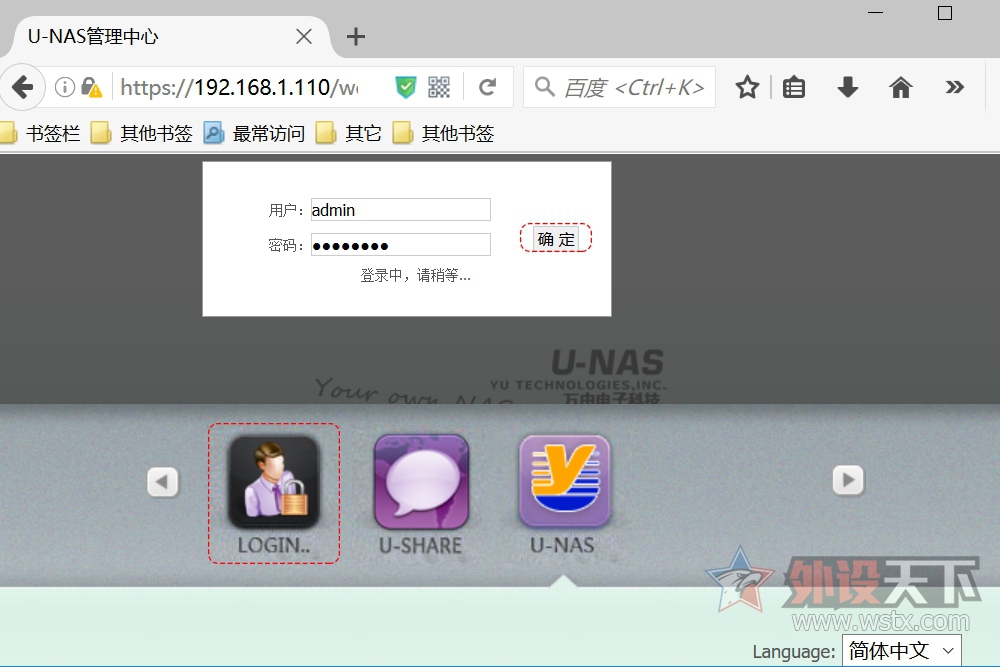
Task: Click the left carousel arrow
Action: [163, 481]
